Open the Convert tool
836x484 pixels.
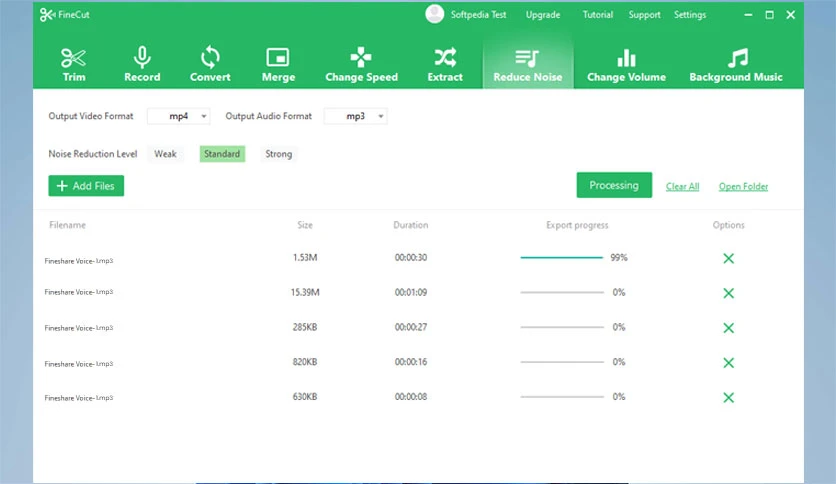[x=210, y=64]
